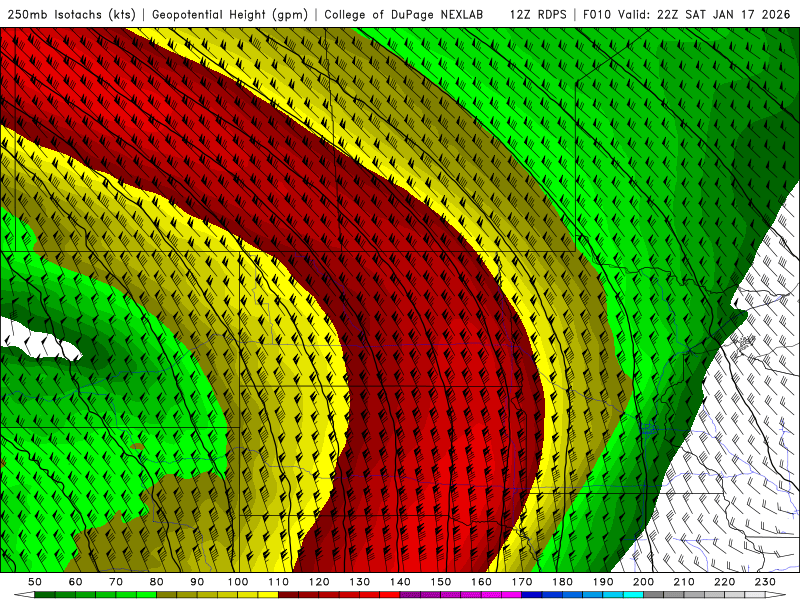Click the legend value 100

click(238, 582)
